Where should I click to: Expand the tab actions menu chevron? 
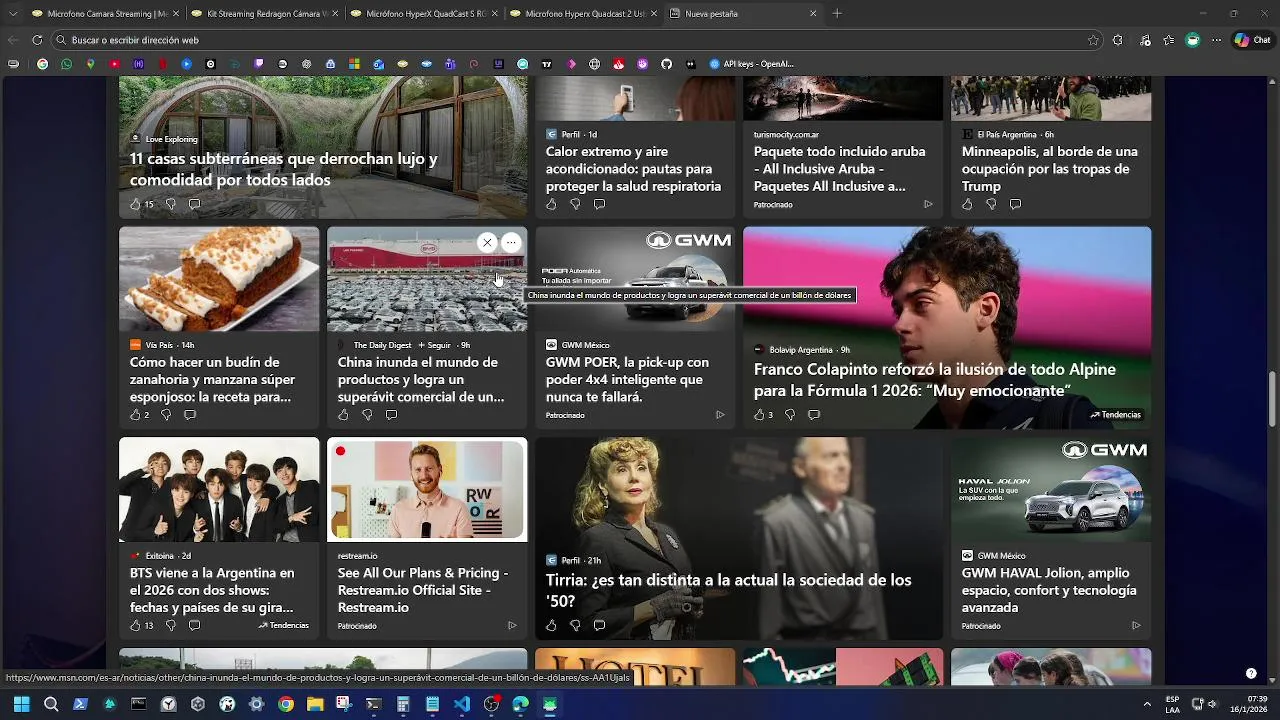(12, 14)
